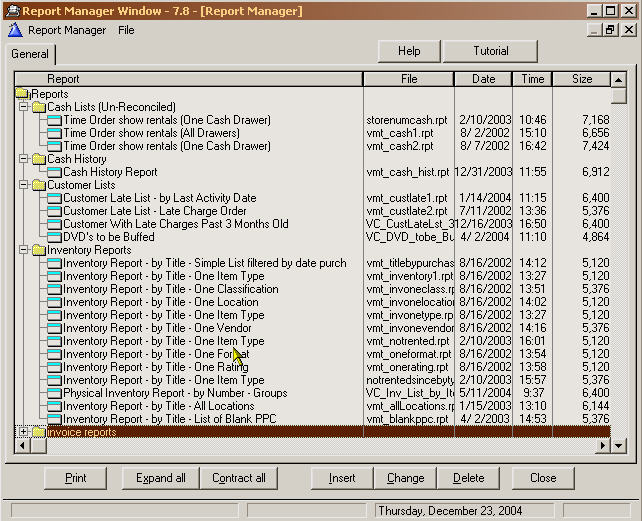Expand the invoice reports tree node
The image size is (642, 521).
(23, 432)
